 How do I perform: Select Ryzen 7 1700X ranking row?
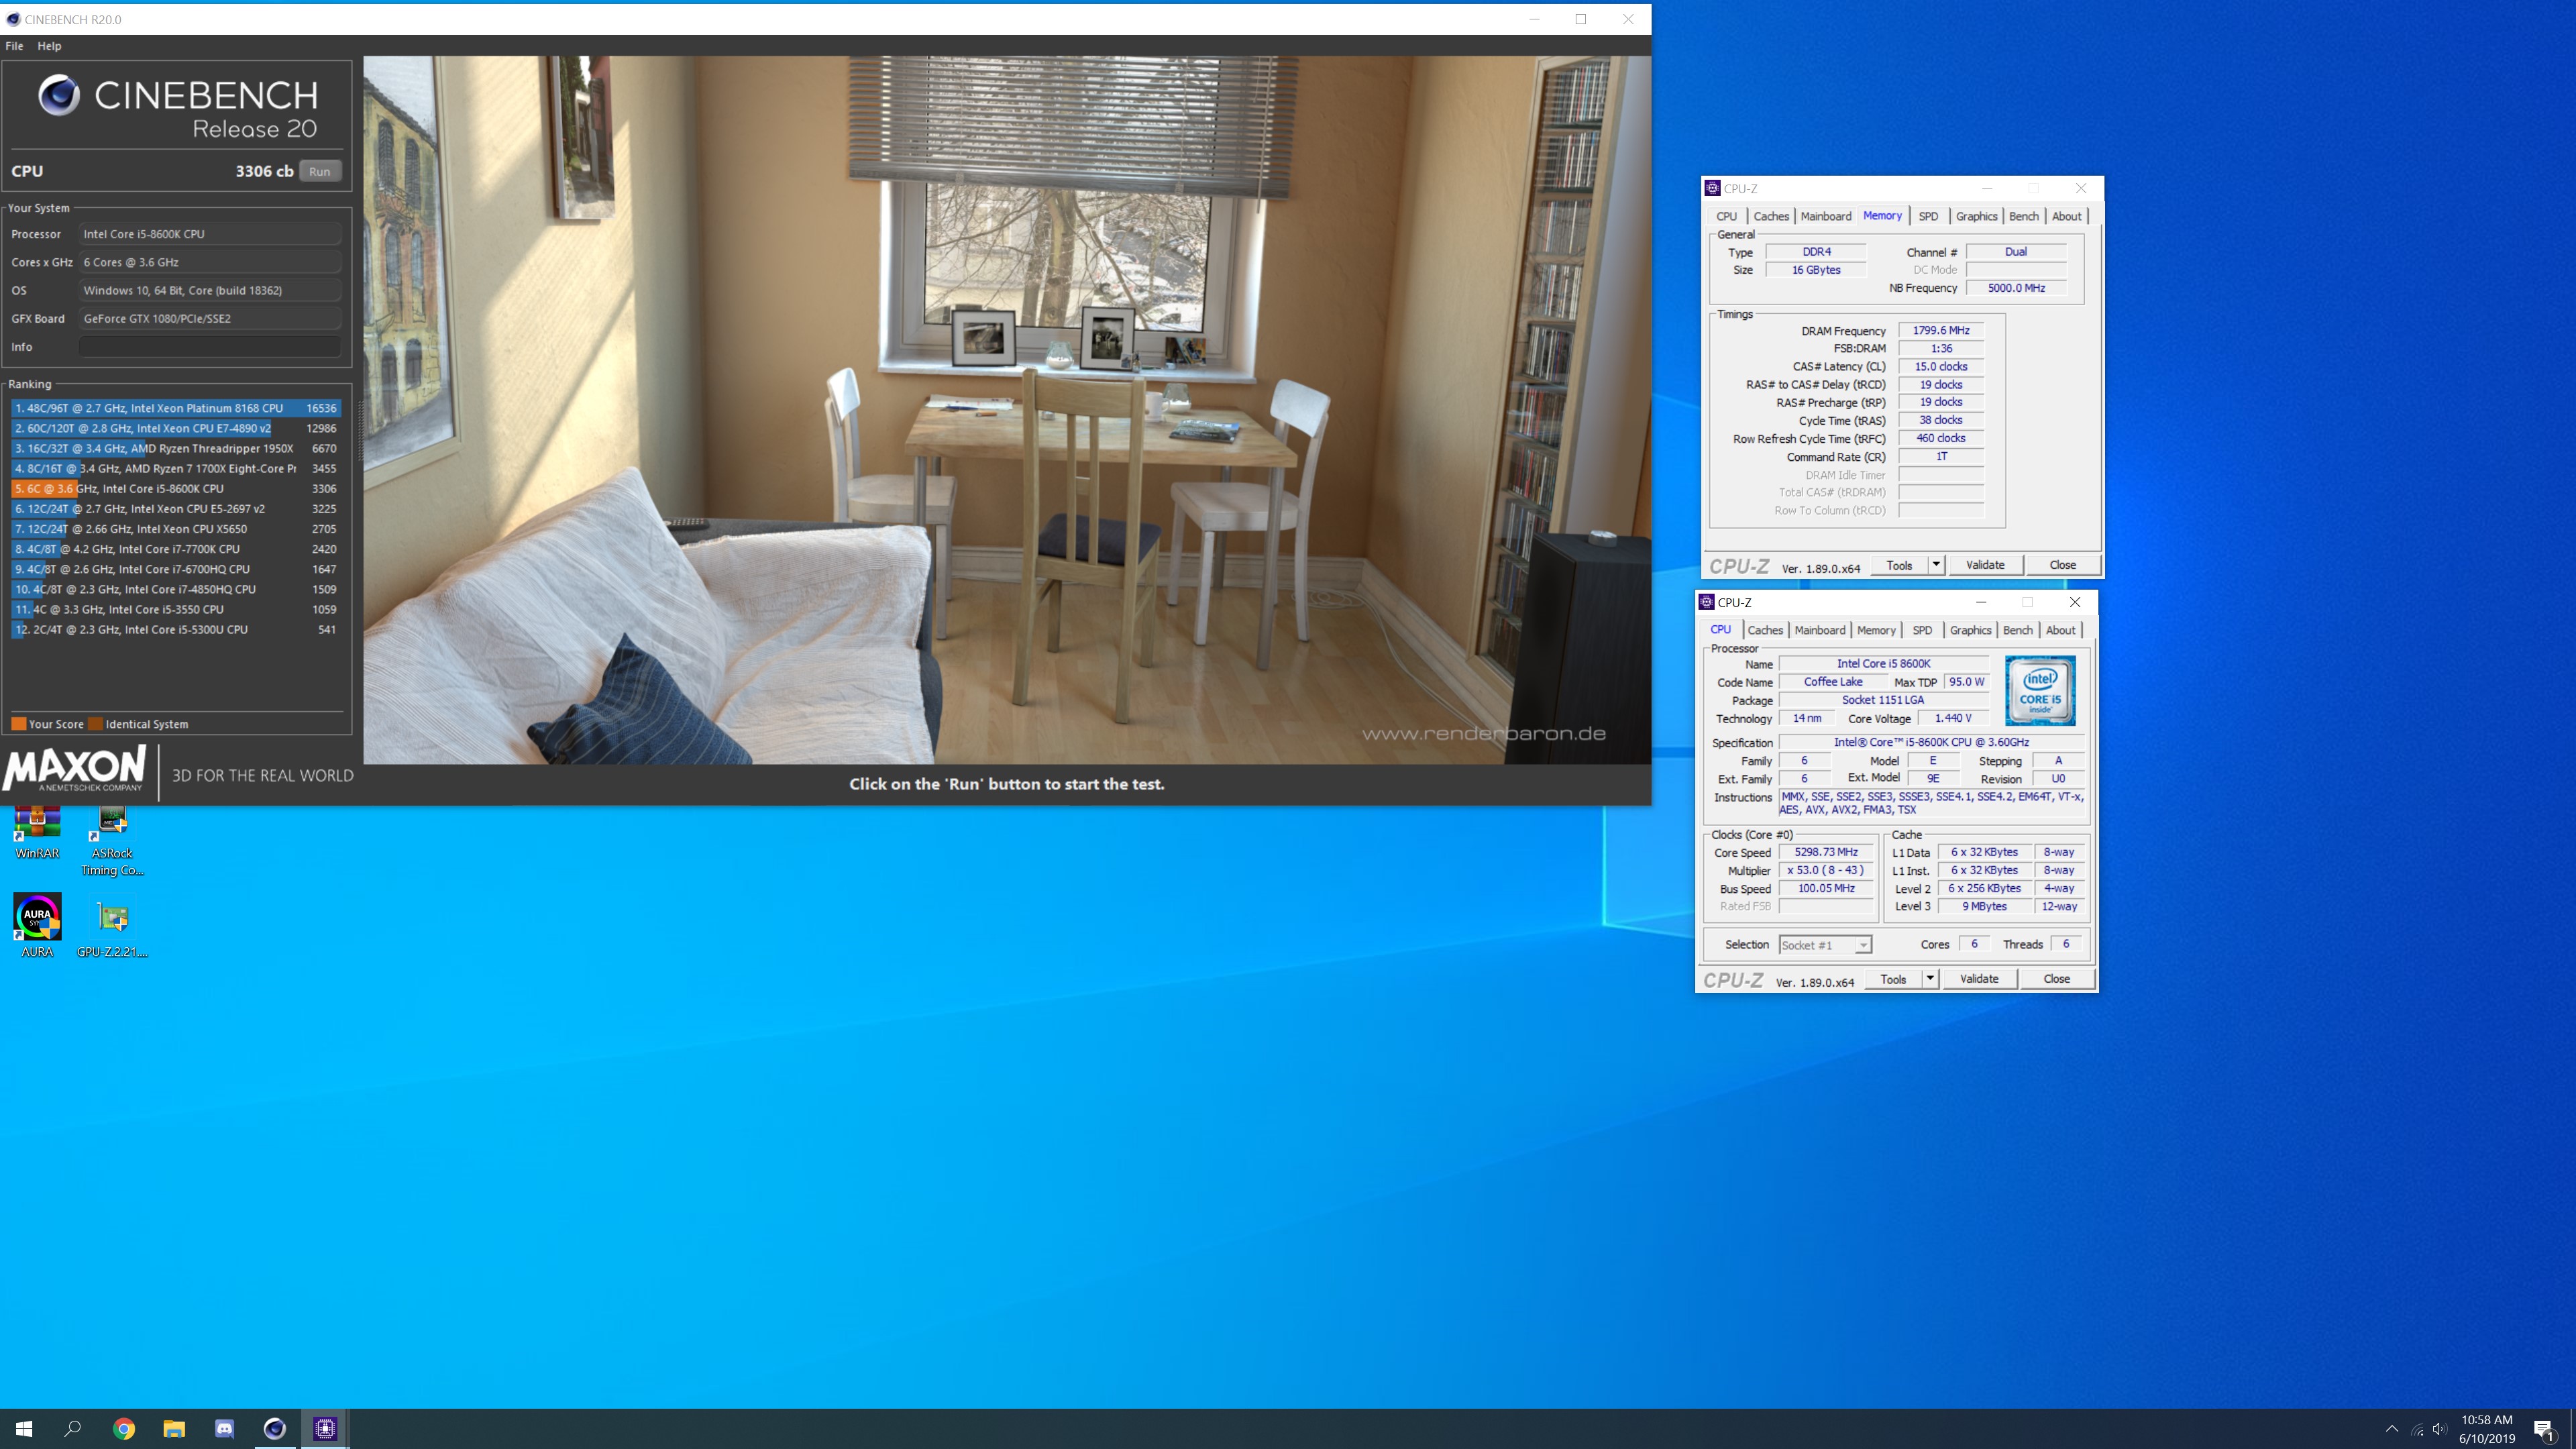pos(176,468)
